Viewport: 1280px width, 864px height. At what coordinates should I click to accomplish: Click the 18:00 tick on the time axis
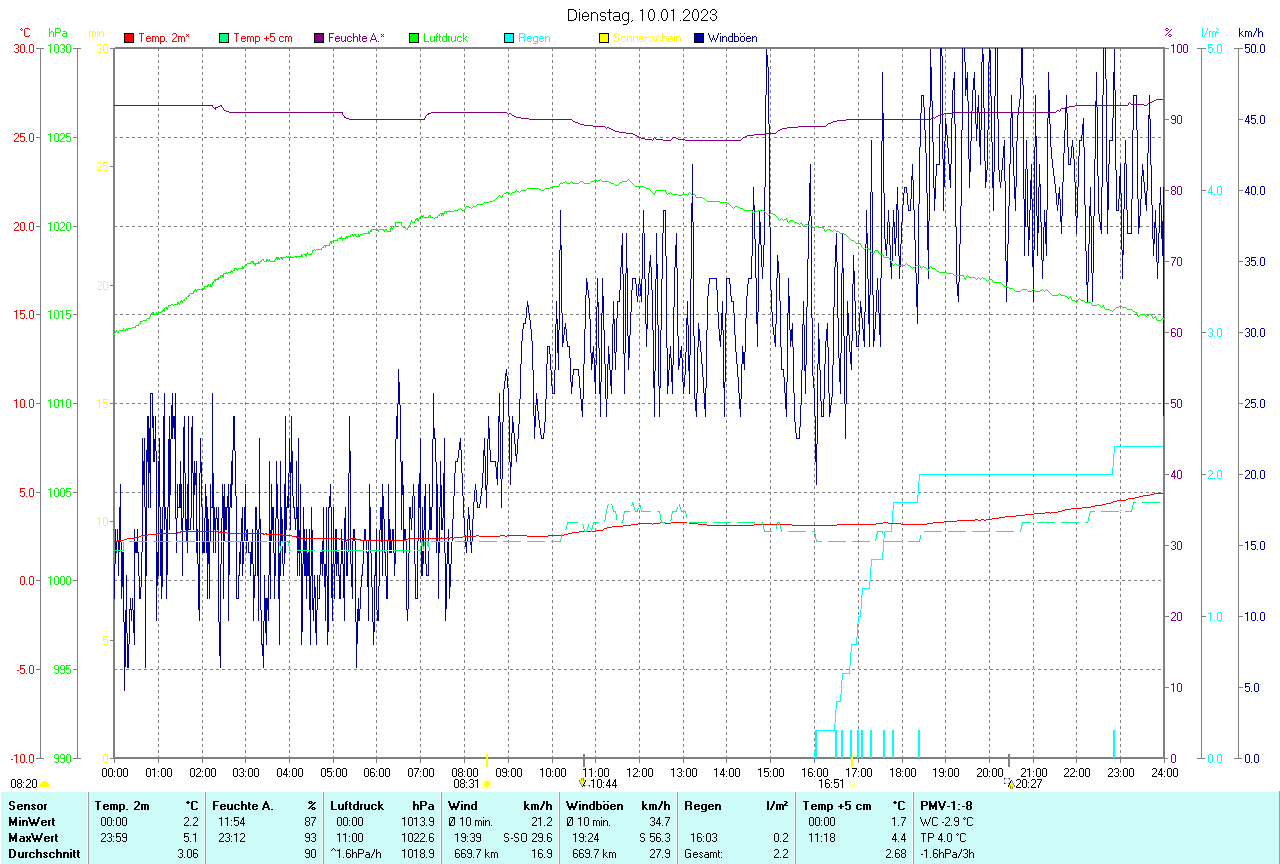902,772
